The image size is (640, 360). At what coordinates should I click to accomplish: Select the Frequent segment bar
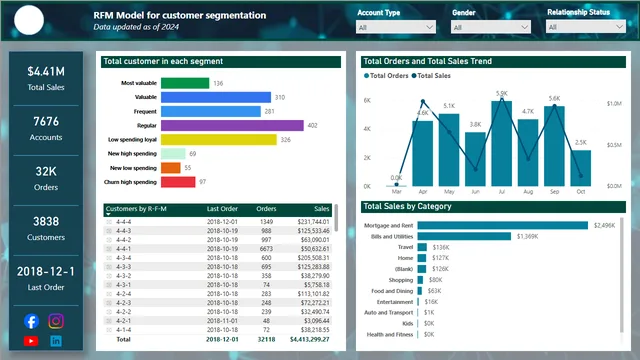tap(211, 111)
